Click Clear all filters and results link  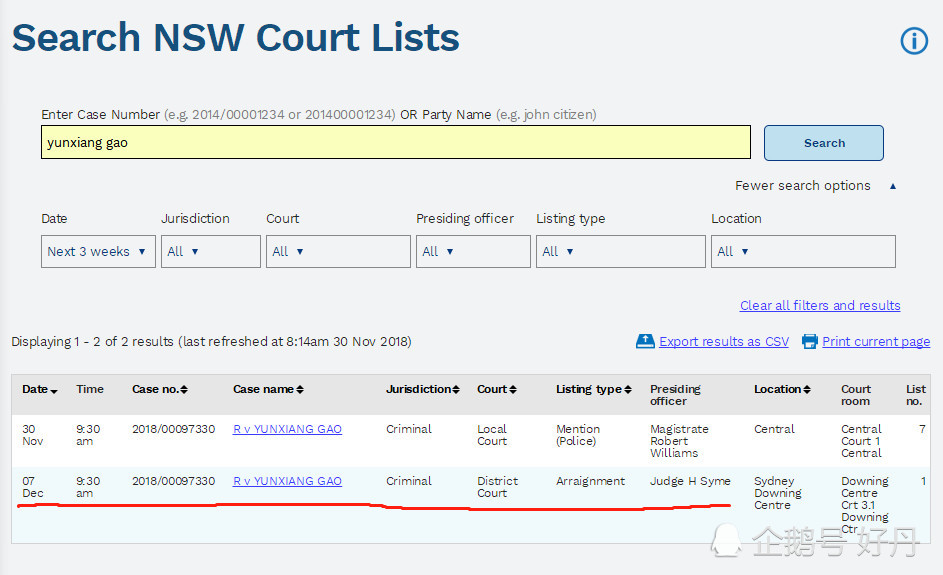[820, 306]
